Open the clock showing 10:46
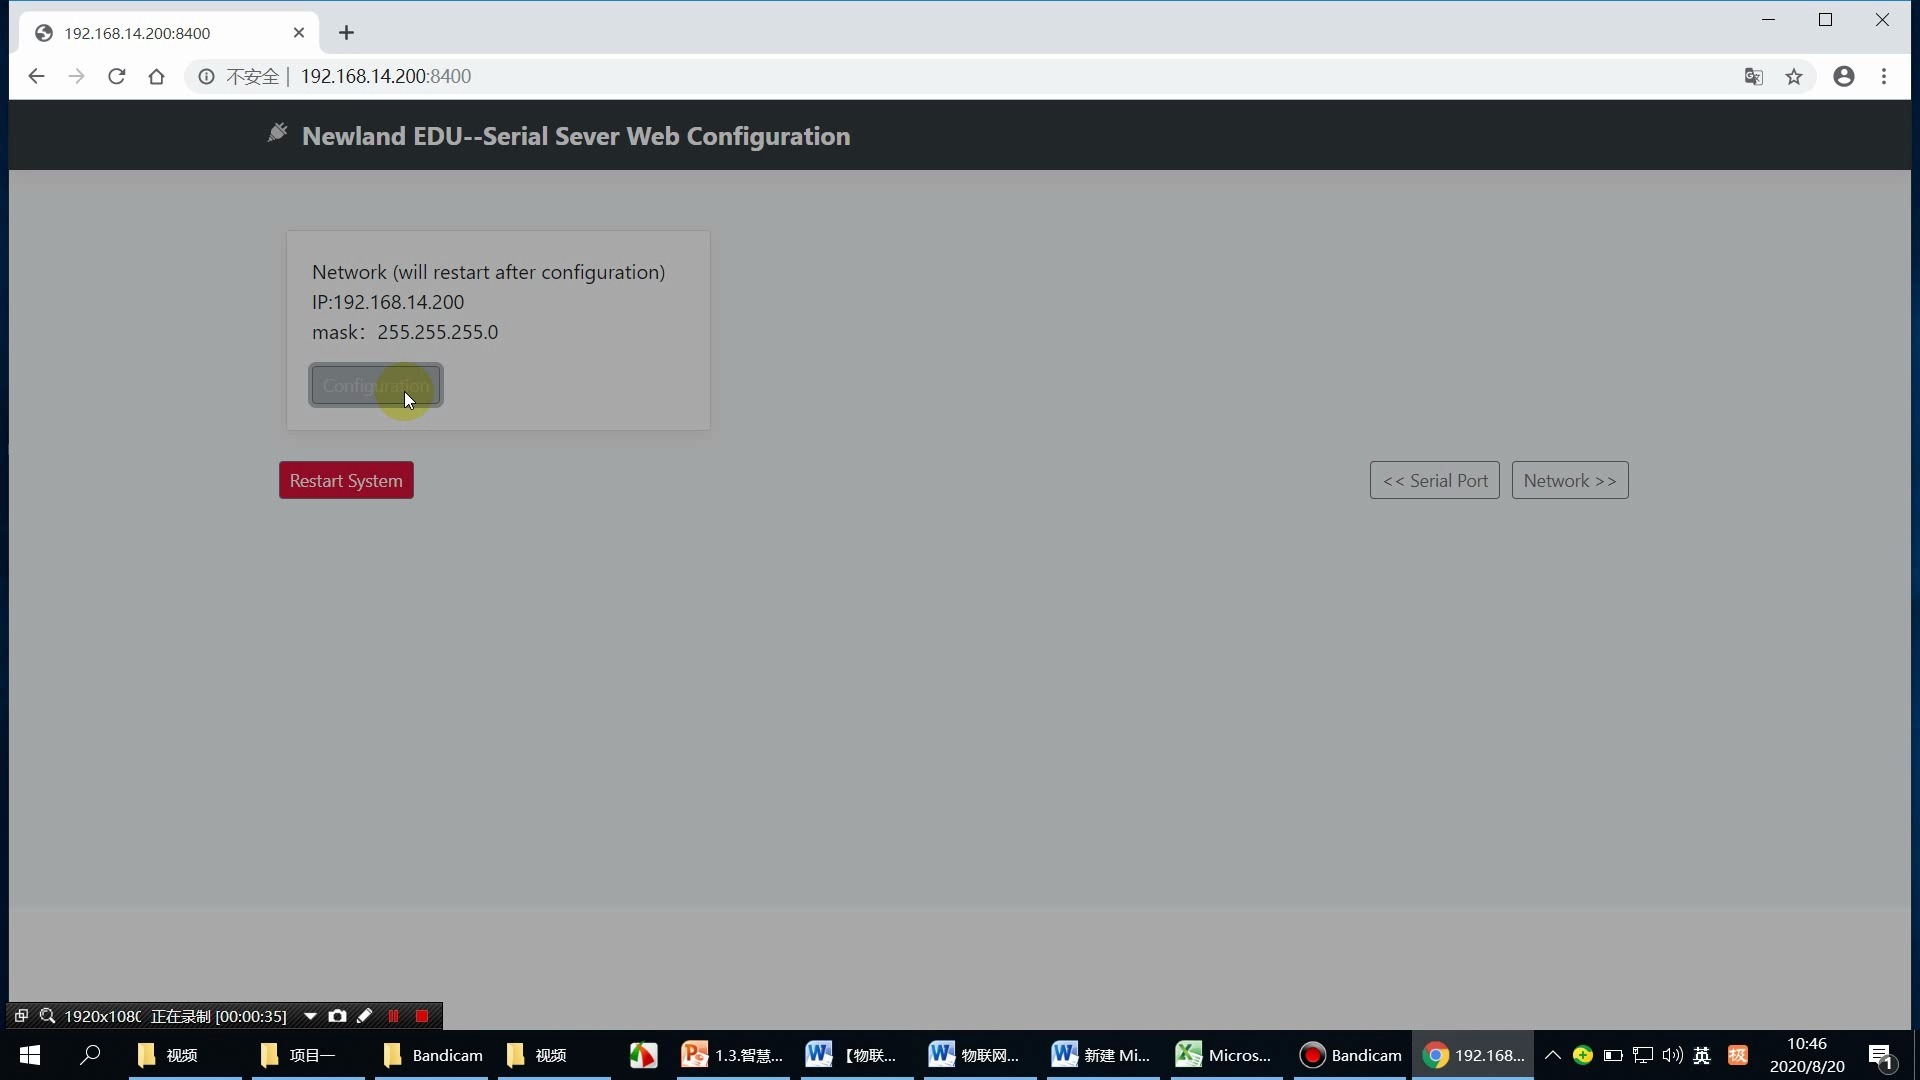Image resolution: width=1920 pixels, height=1080 pixels. click(1807, 1055)
